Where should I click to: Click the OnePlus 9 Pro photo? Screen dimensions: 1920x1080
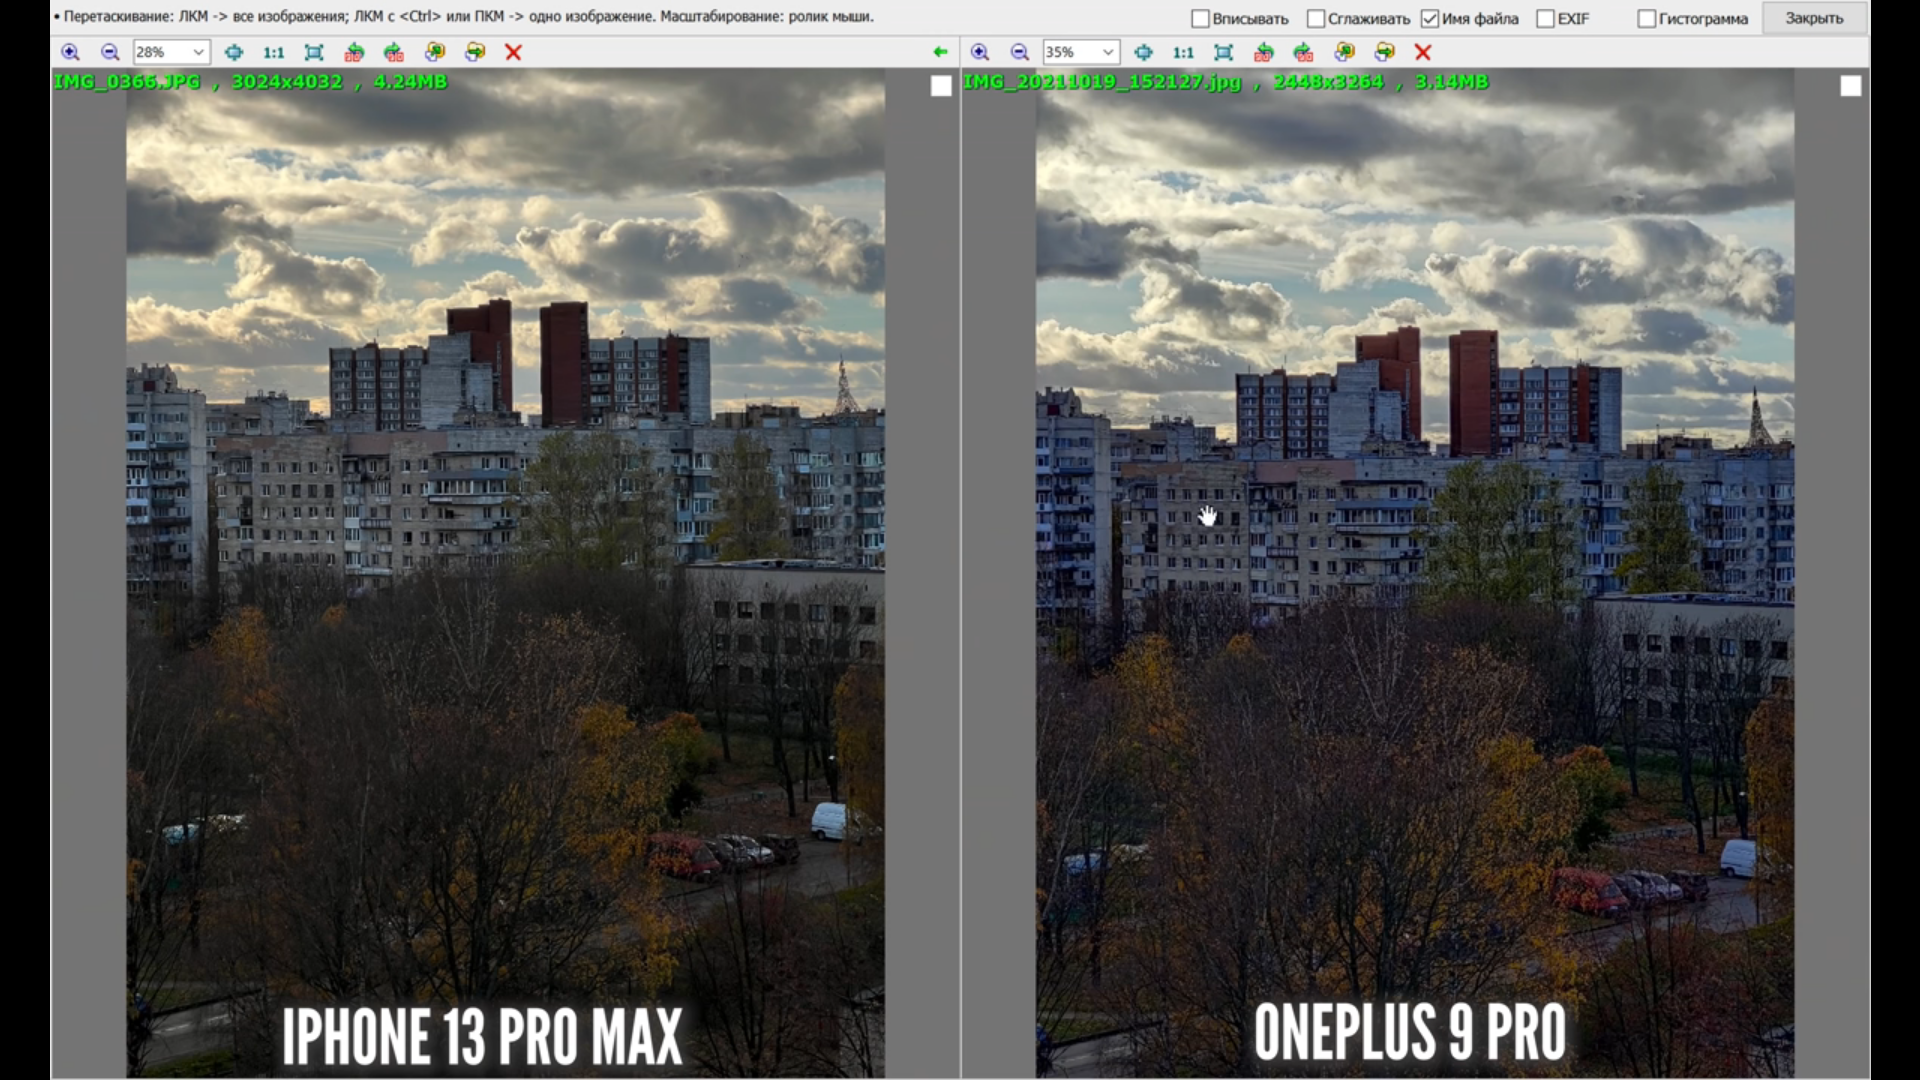pyautogui.click(x=1415, y=572)
